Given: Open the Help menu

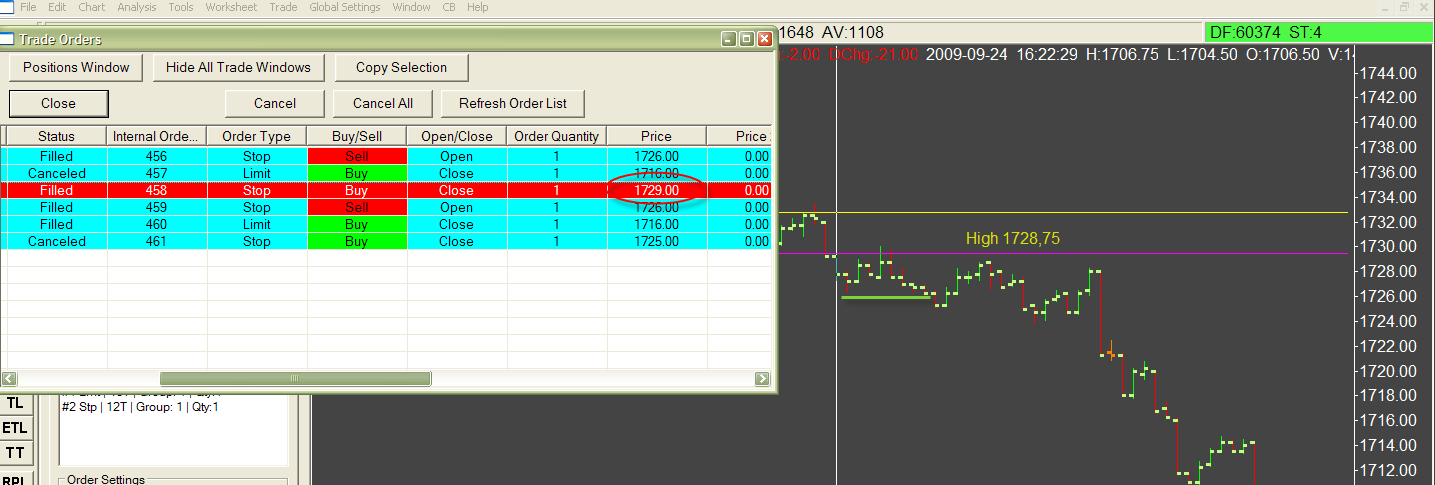Looking at the screenshot, I should (x=478, y=7).
